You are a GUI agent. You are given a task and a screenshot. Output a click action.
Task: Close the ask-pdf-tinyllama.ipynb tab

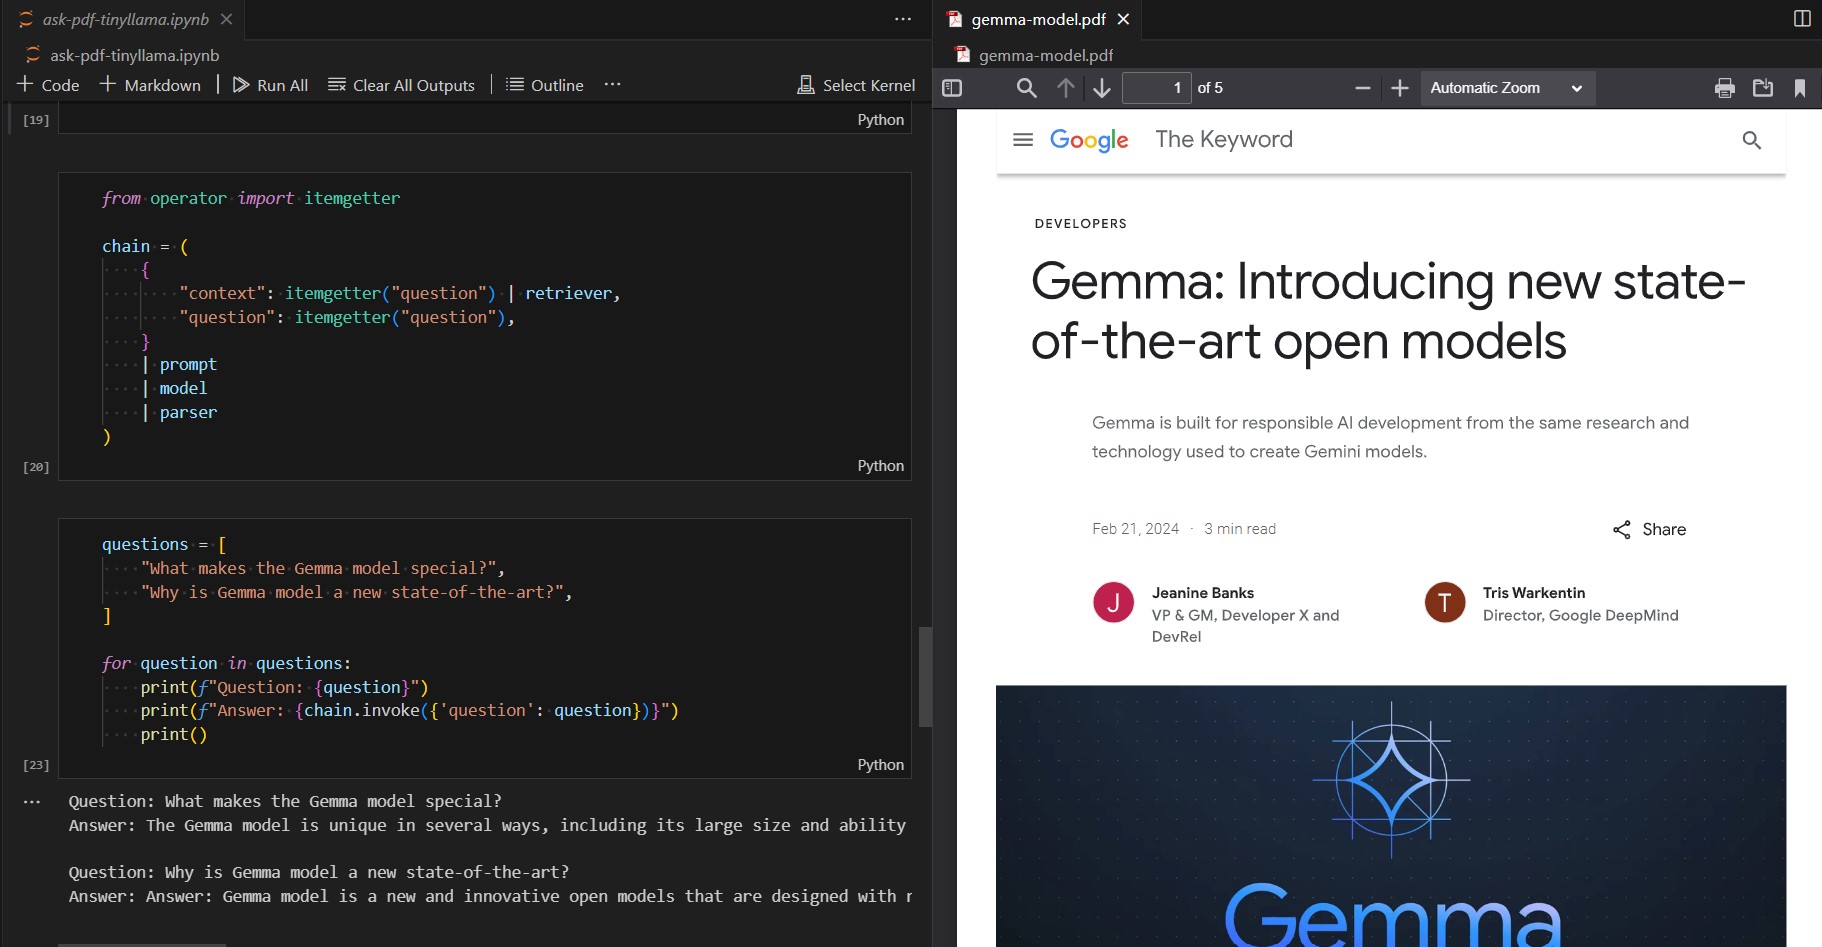[227, 19]
